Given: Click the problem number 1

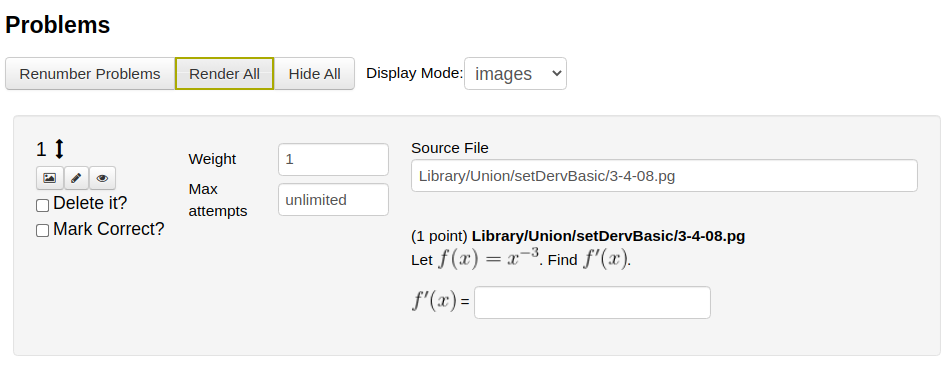Looking at the screenshot, I should [41, 149].
